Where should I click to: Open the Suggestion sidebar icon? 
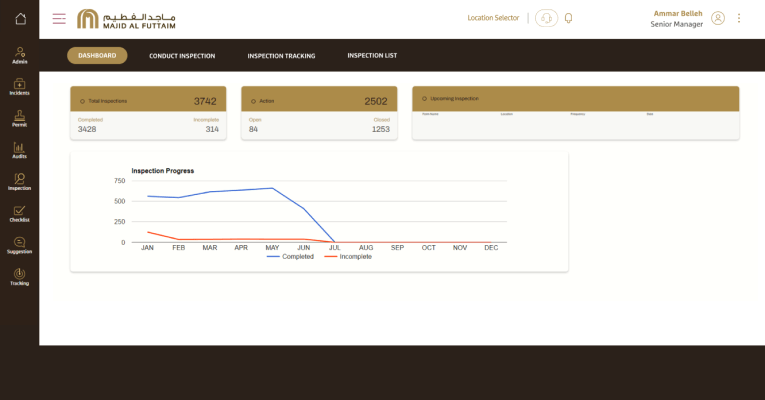(x=20, y=245)
